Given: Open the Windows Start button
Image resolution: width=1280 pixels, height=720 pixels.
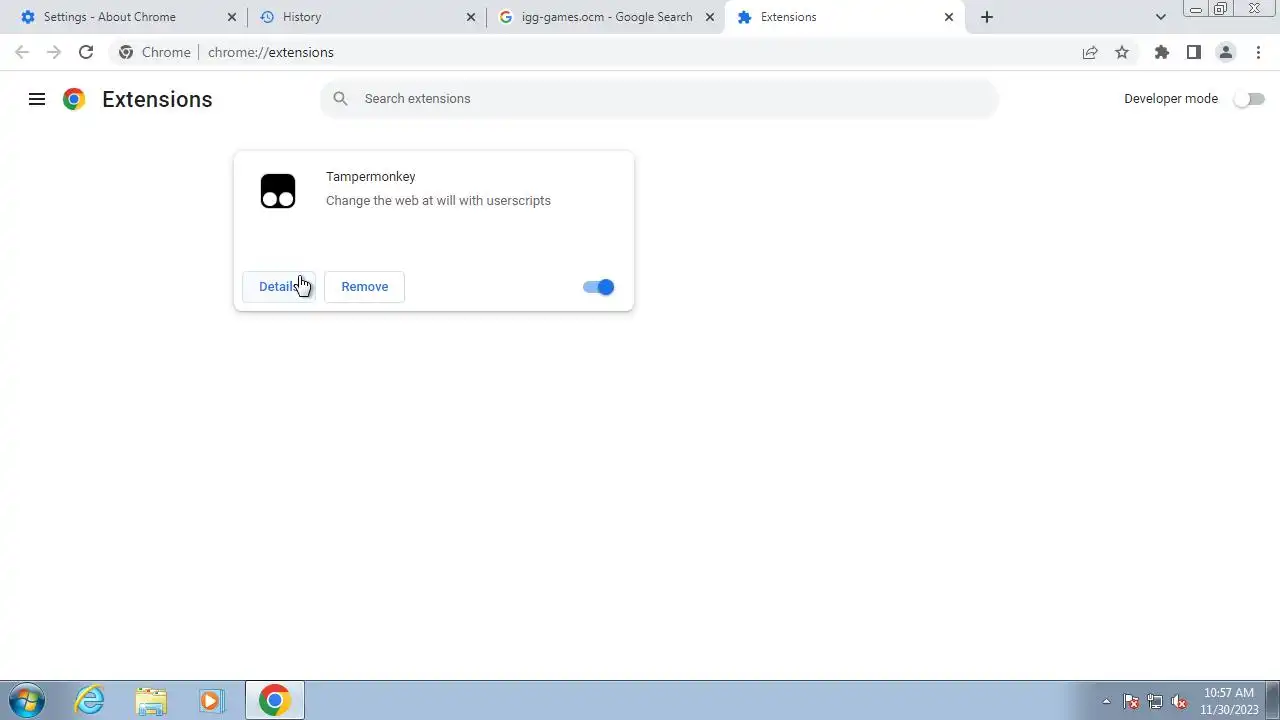Looking at the screenshot, I should [x=27, y=700].
